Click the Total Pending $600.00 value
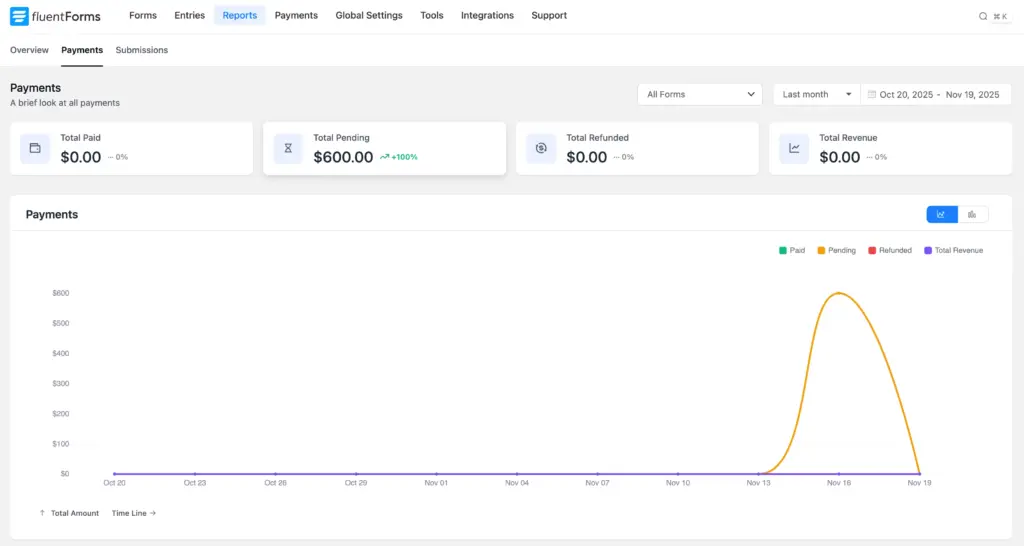Screen dimensions: 1024x546 click(x=344, y=157)
